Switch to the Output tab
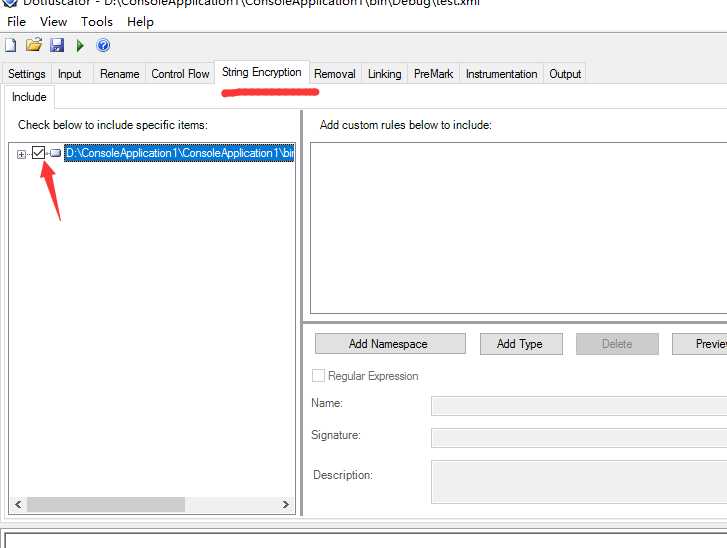This screenshot has height=548, width=727. pyautogui.click(x=565, y=74)
